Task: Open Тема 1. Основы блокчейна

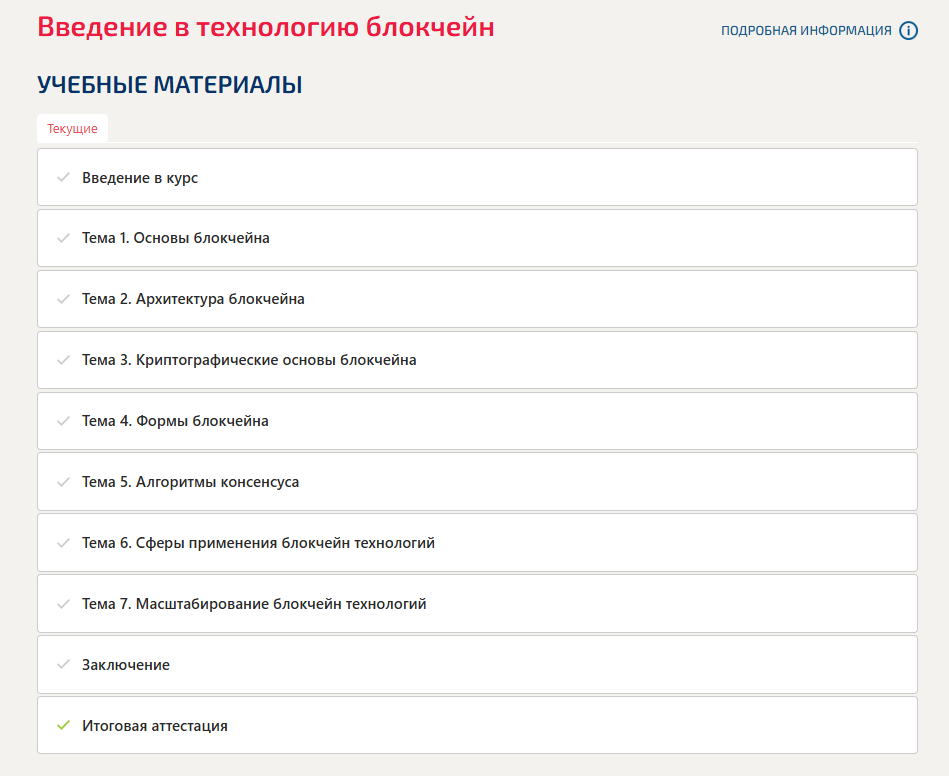Action: [x=176, y=238]
